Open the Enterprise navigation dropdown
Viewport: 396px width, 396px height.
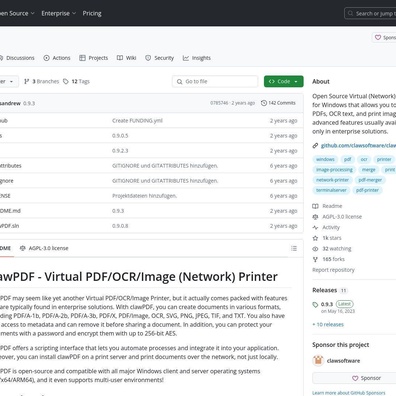(x=59, y=13)
